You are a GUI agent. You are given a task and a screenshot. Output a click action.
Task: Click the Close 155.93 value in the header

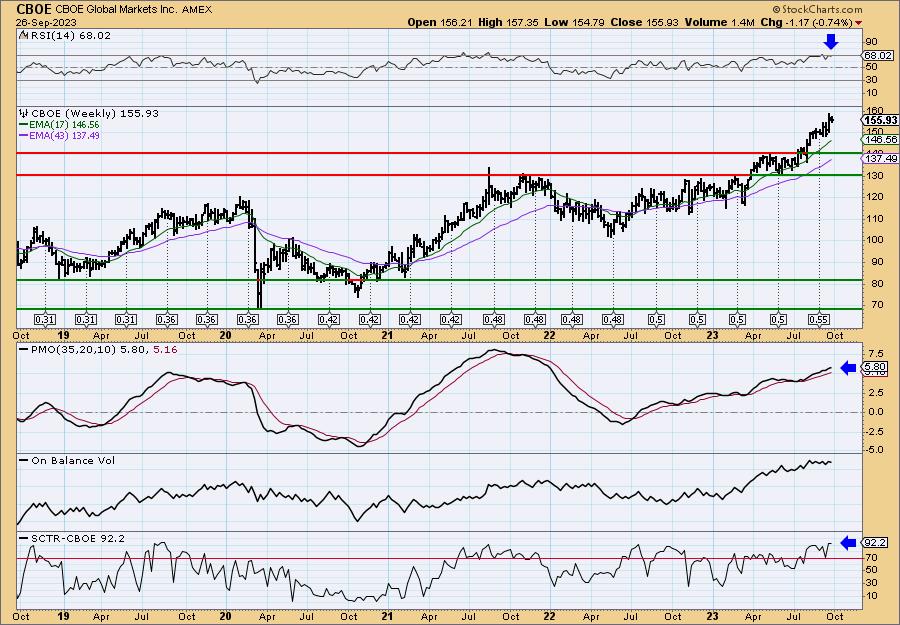(645, 22)
